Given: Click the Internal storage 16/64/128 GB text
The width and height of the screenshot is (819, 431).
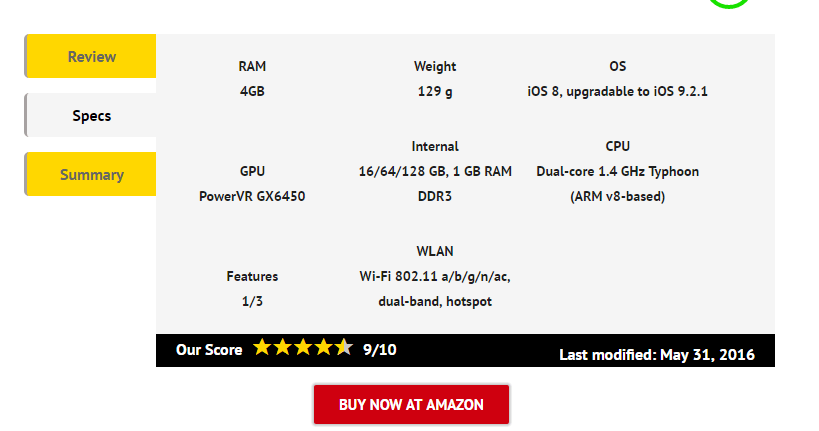Looking at the screenshot, I should click(435, 172).
